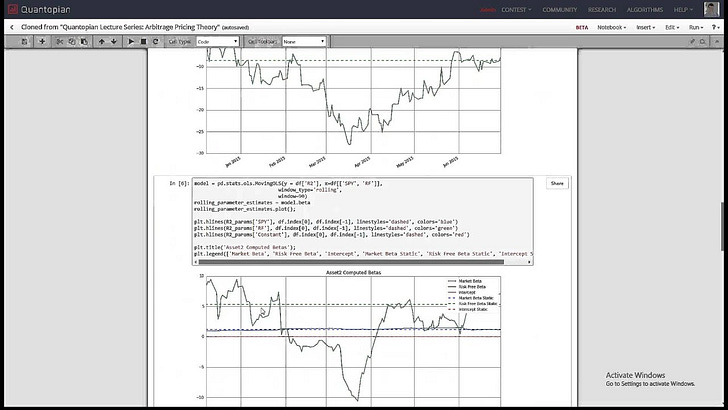Save the notebook with the save icon
This screenshot has height=410, width=728.
(x=24, y=41)
